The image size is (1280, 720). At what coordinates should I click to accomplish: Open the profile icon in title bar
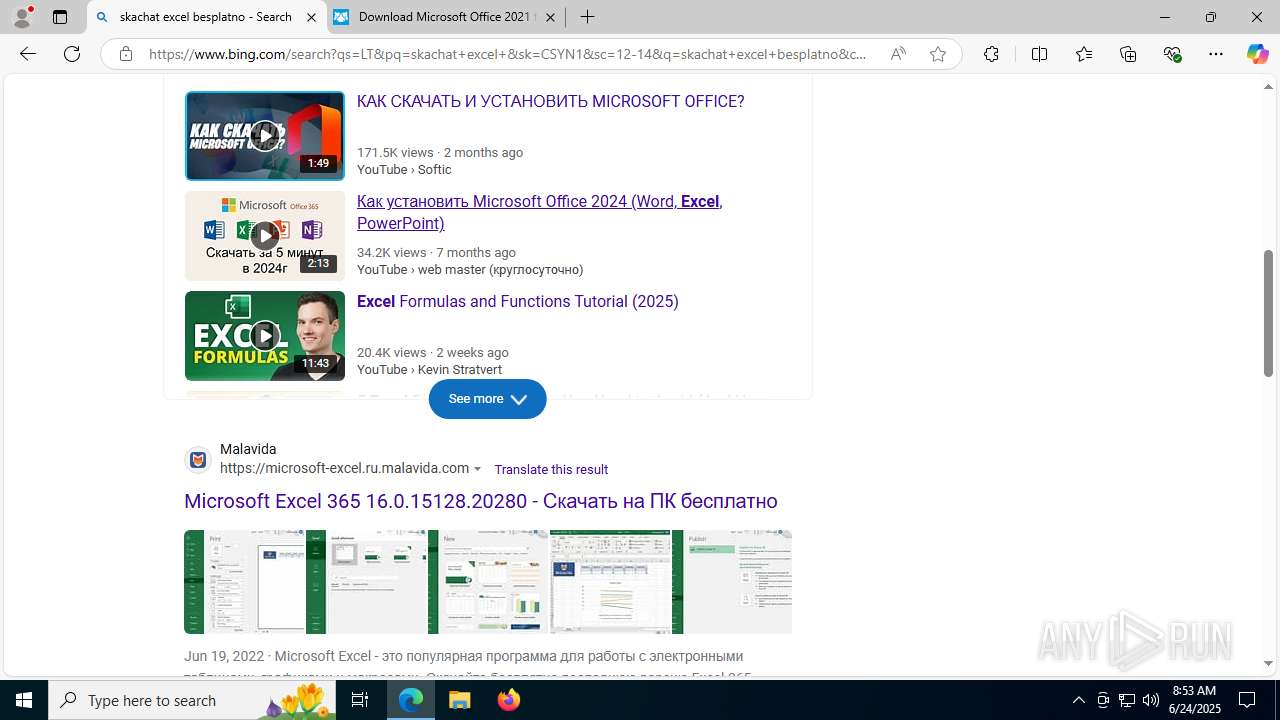click(22, 17)
